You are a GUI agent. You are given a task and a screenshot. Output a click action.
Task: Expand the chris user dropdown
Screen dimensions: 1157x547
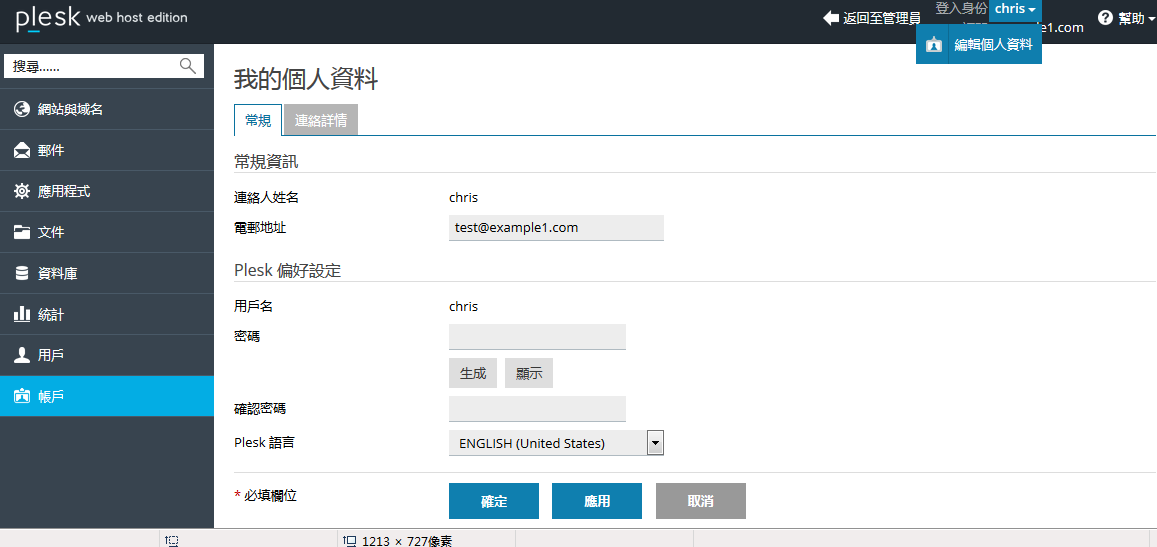coord(1015,9)
